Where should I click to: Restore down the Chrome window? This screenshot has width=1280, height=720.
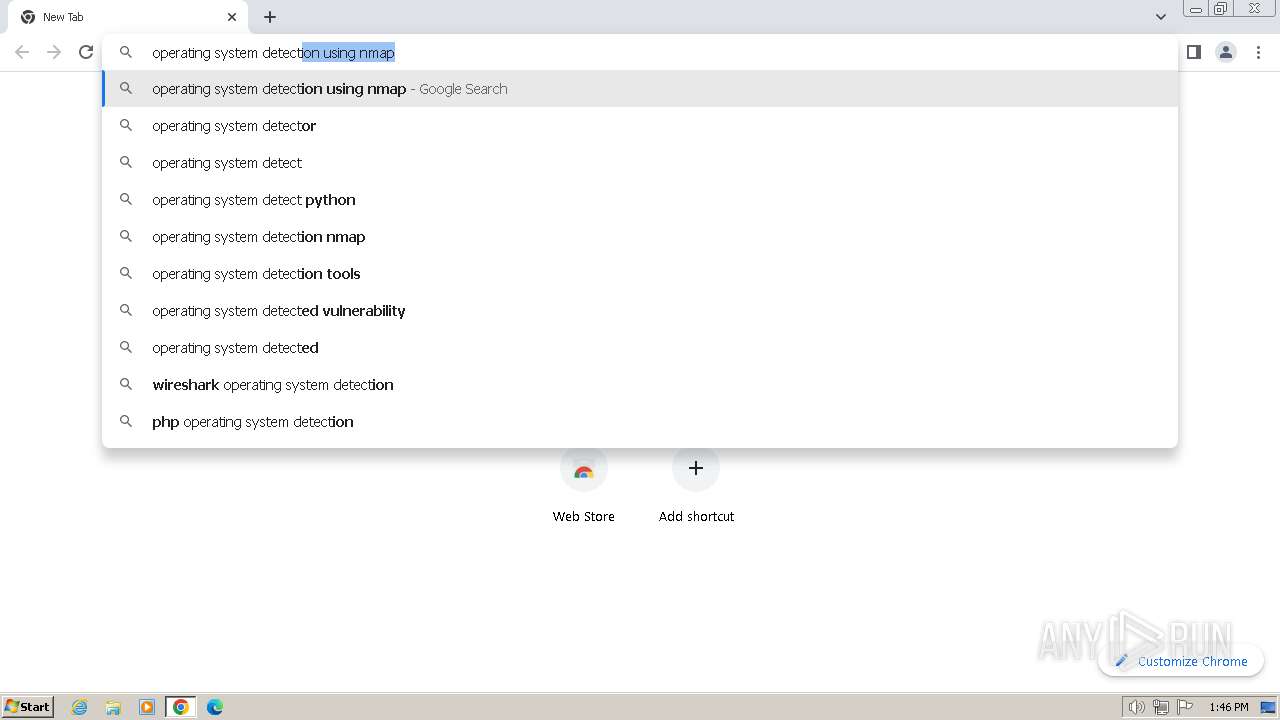coord(1221,9)
